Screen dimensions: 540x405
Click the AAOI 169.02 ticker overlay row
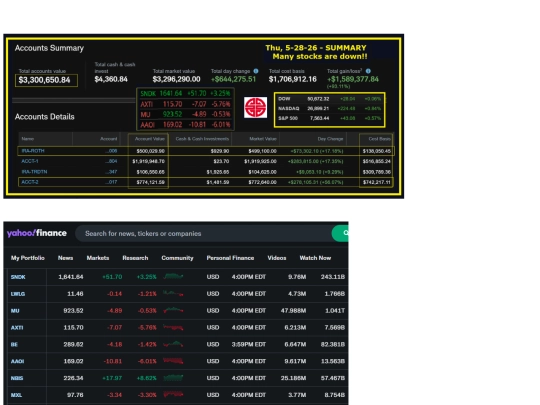pos(185,125)
